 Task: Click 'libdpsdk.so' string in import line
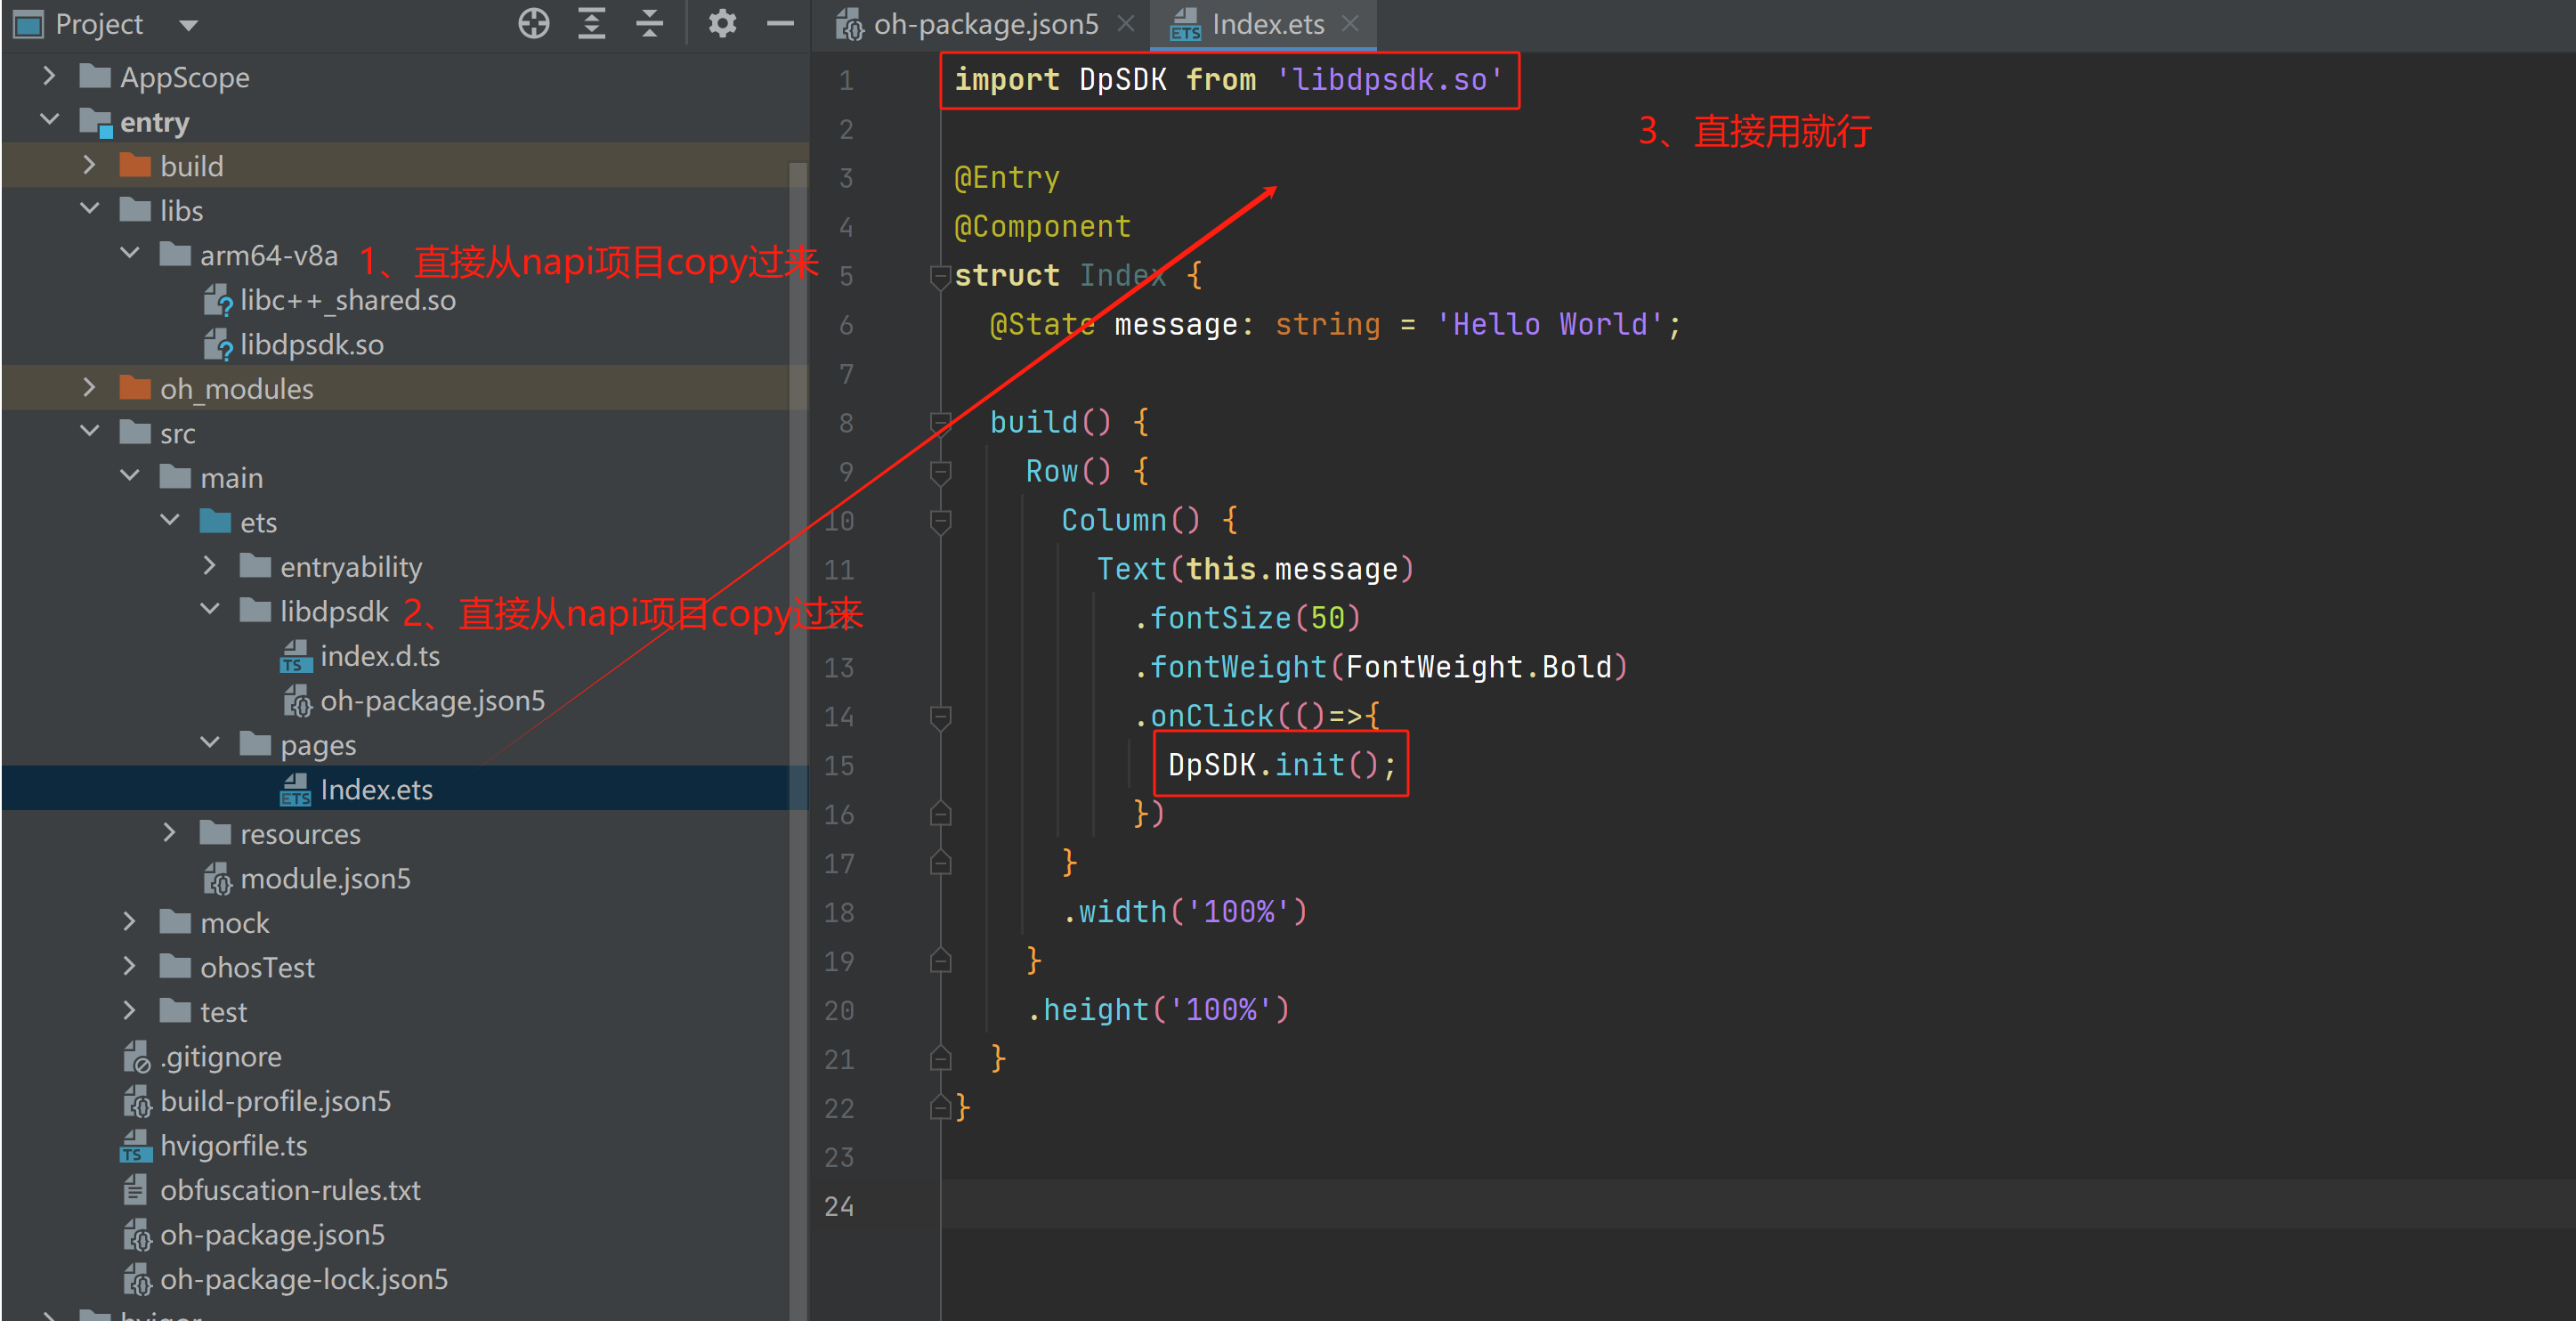pyautogui.click(x=1389, y=80)
